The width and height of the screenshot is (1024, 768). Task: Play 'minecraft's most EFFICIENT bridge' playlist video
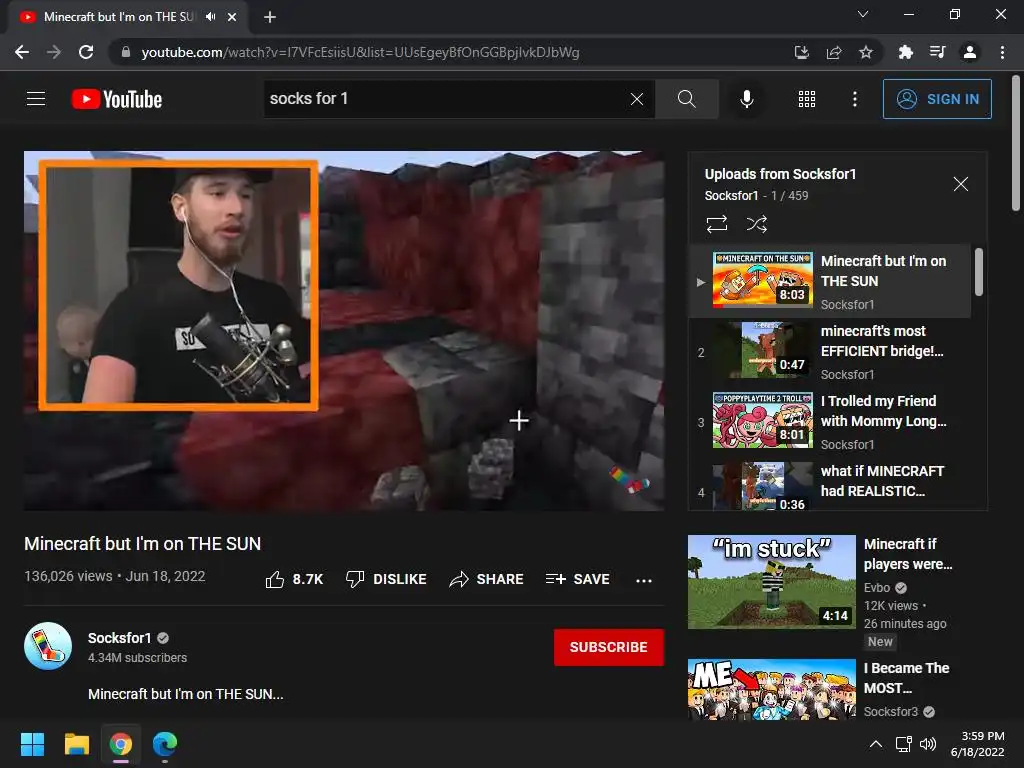[x=829, y=352]
